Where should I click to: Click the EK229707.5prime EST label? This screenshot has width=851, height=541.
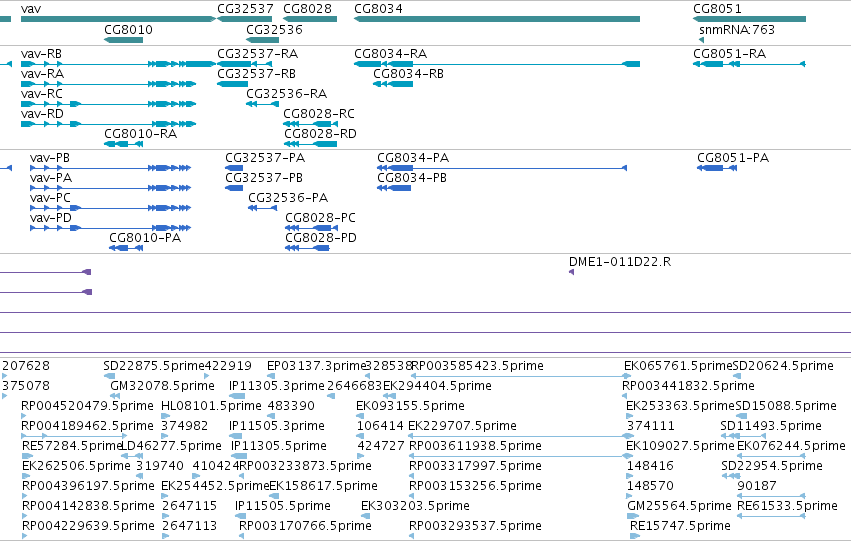coord(462,427)
